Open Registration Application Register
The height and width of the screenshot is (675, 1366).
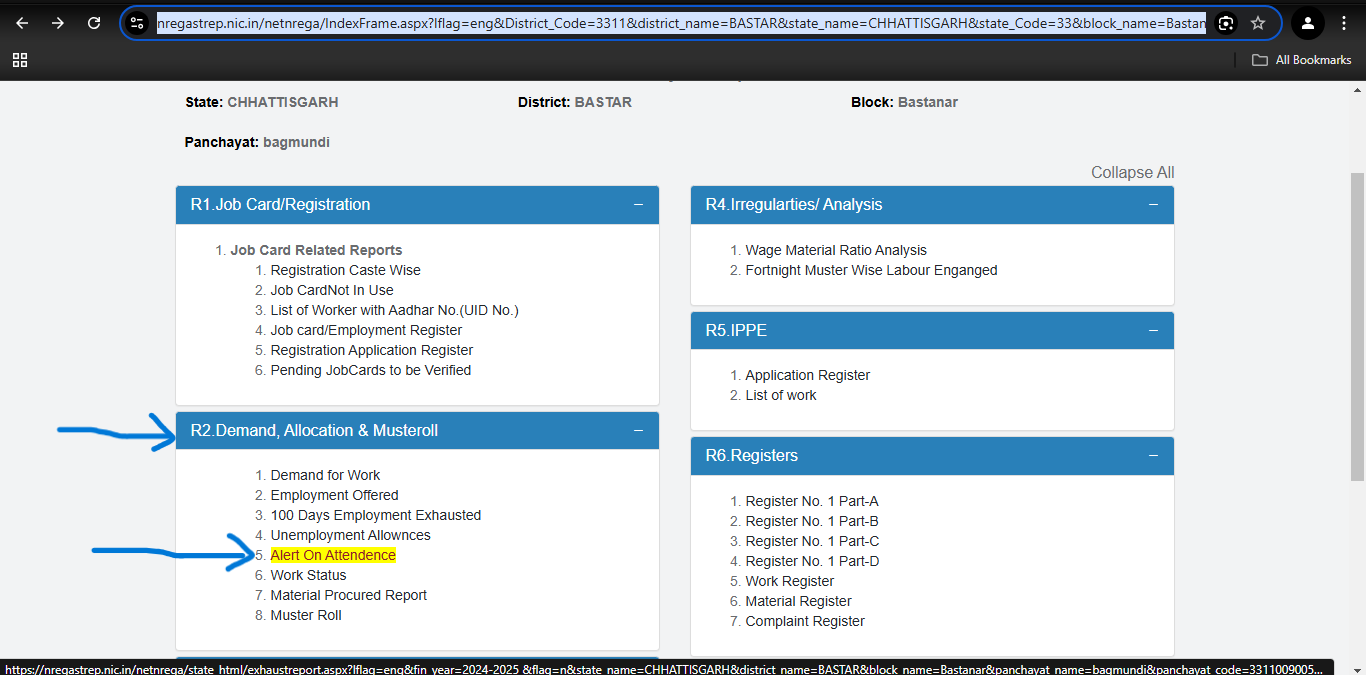[372, 350]
